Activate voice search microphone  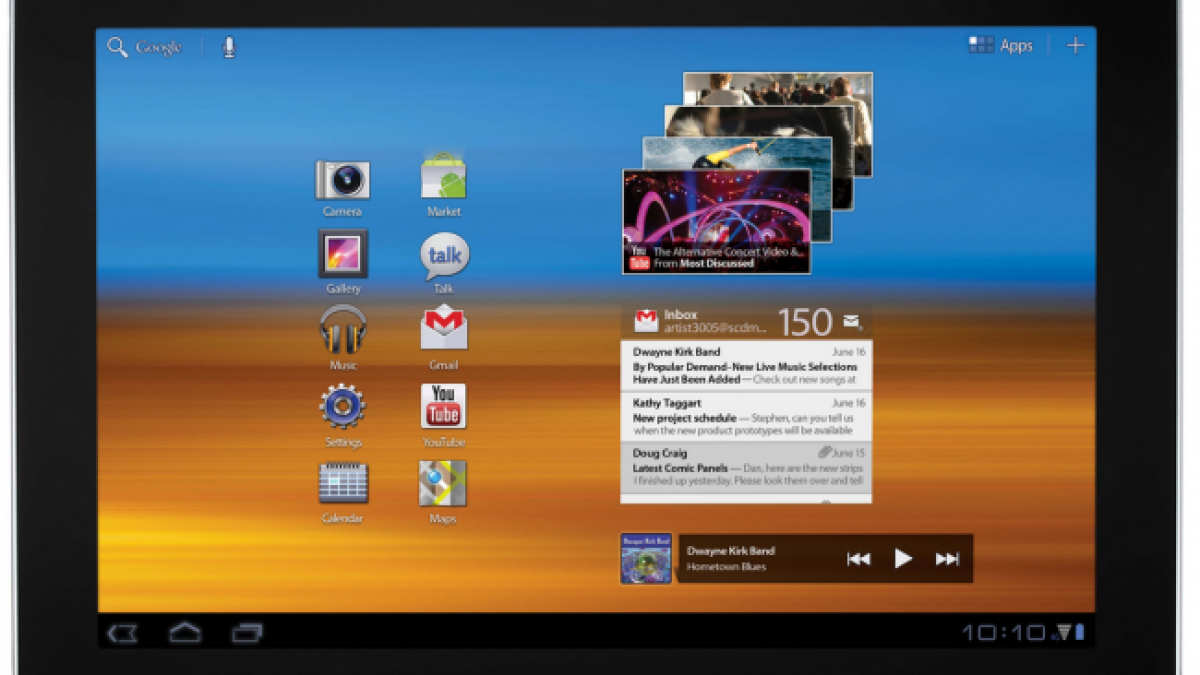pos(229,47)
